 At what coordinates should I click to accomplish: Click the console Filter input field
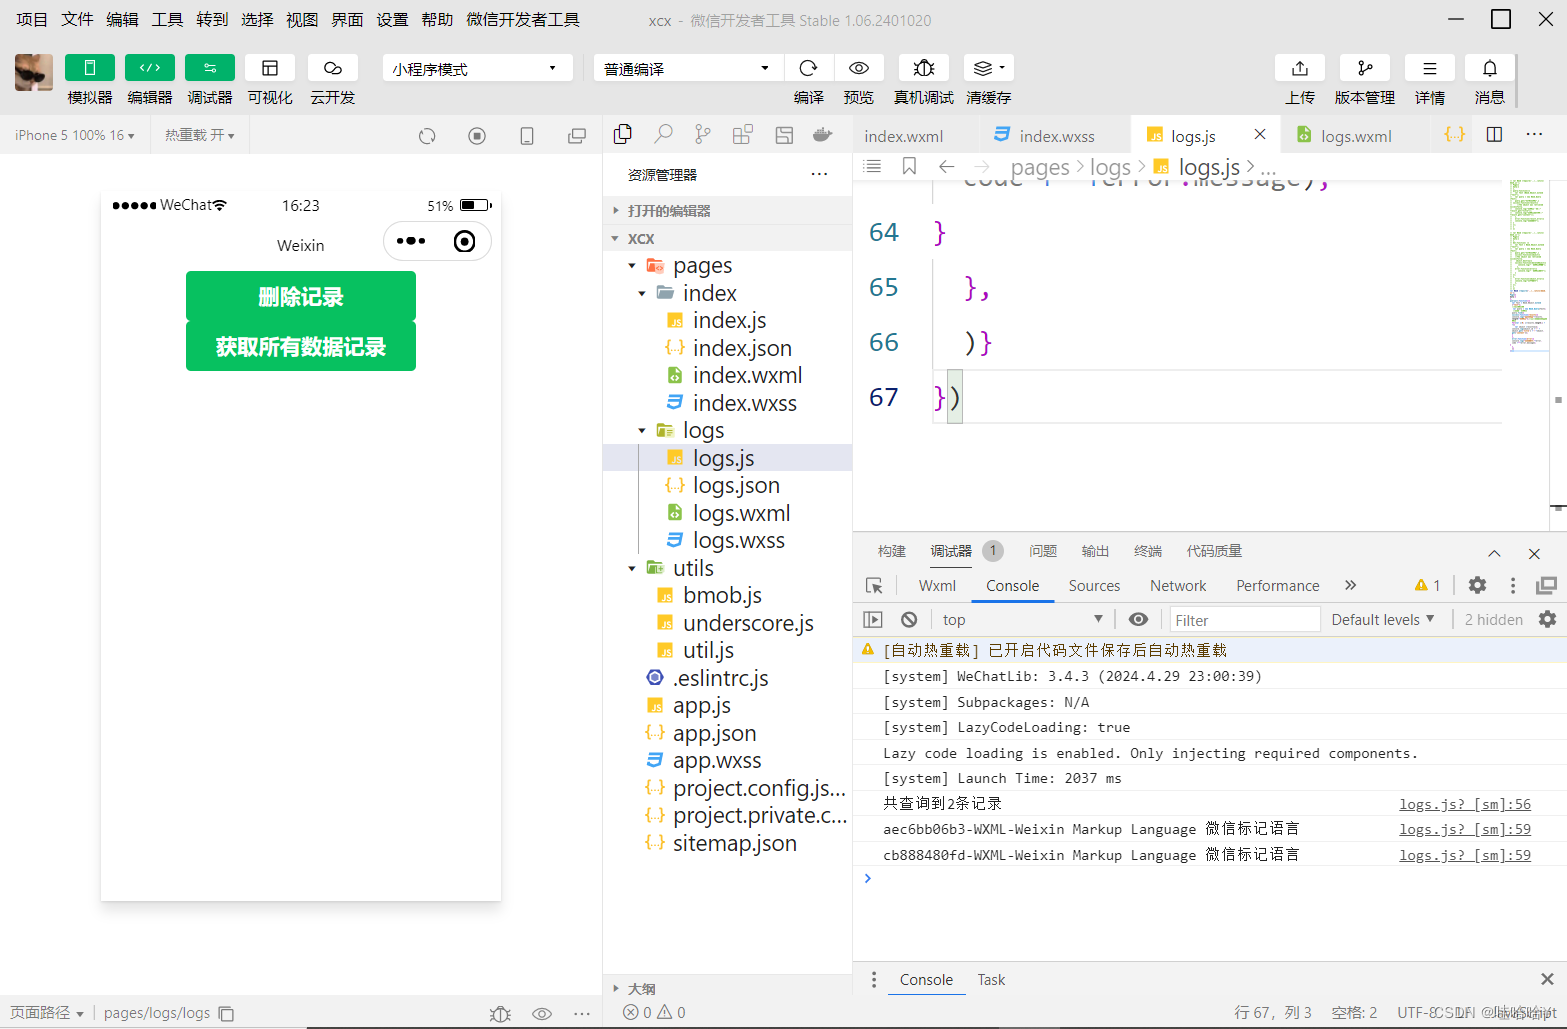point(1244,620)
